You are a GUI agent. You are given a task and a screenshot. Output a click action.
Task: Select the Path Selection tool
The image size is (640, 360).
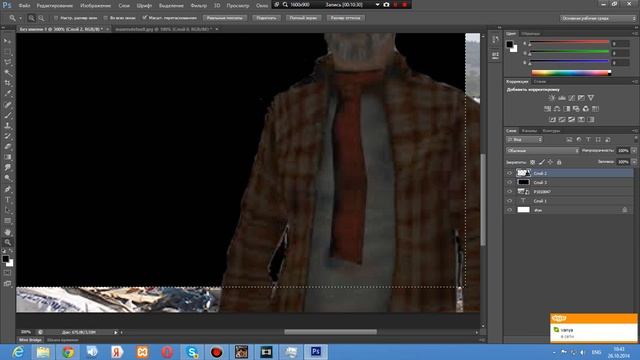[8, 210]
